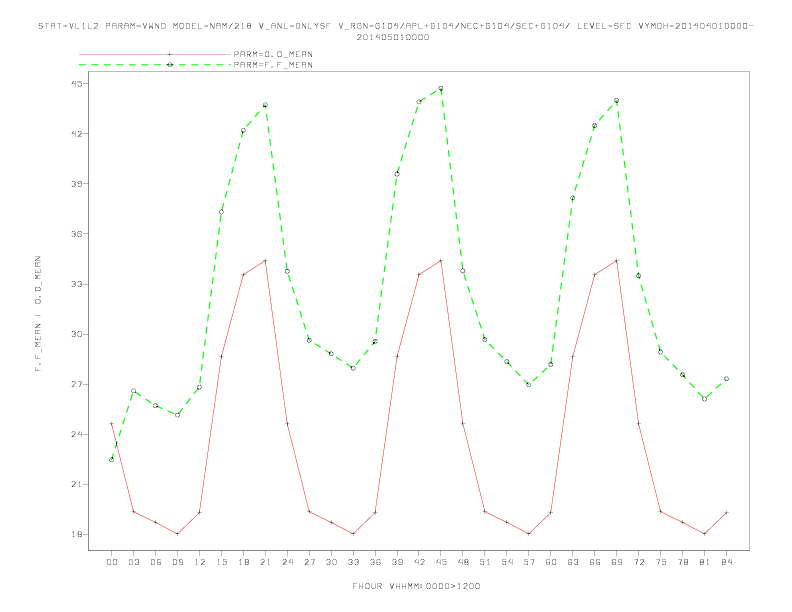792x612 pixels.
Task: Click x-axis tick label 00
Action: coord(112,562)
